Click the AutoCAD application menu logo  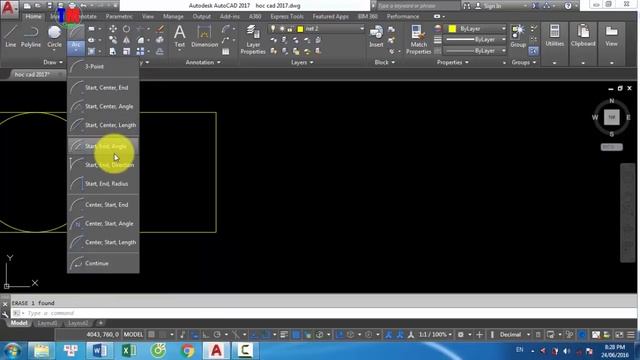tap(9, 8)
